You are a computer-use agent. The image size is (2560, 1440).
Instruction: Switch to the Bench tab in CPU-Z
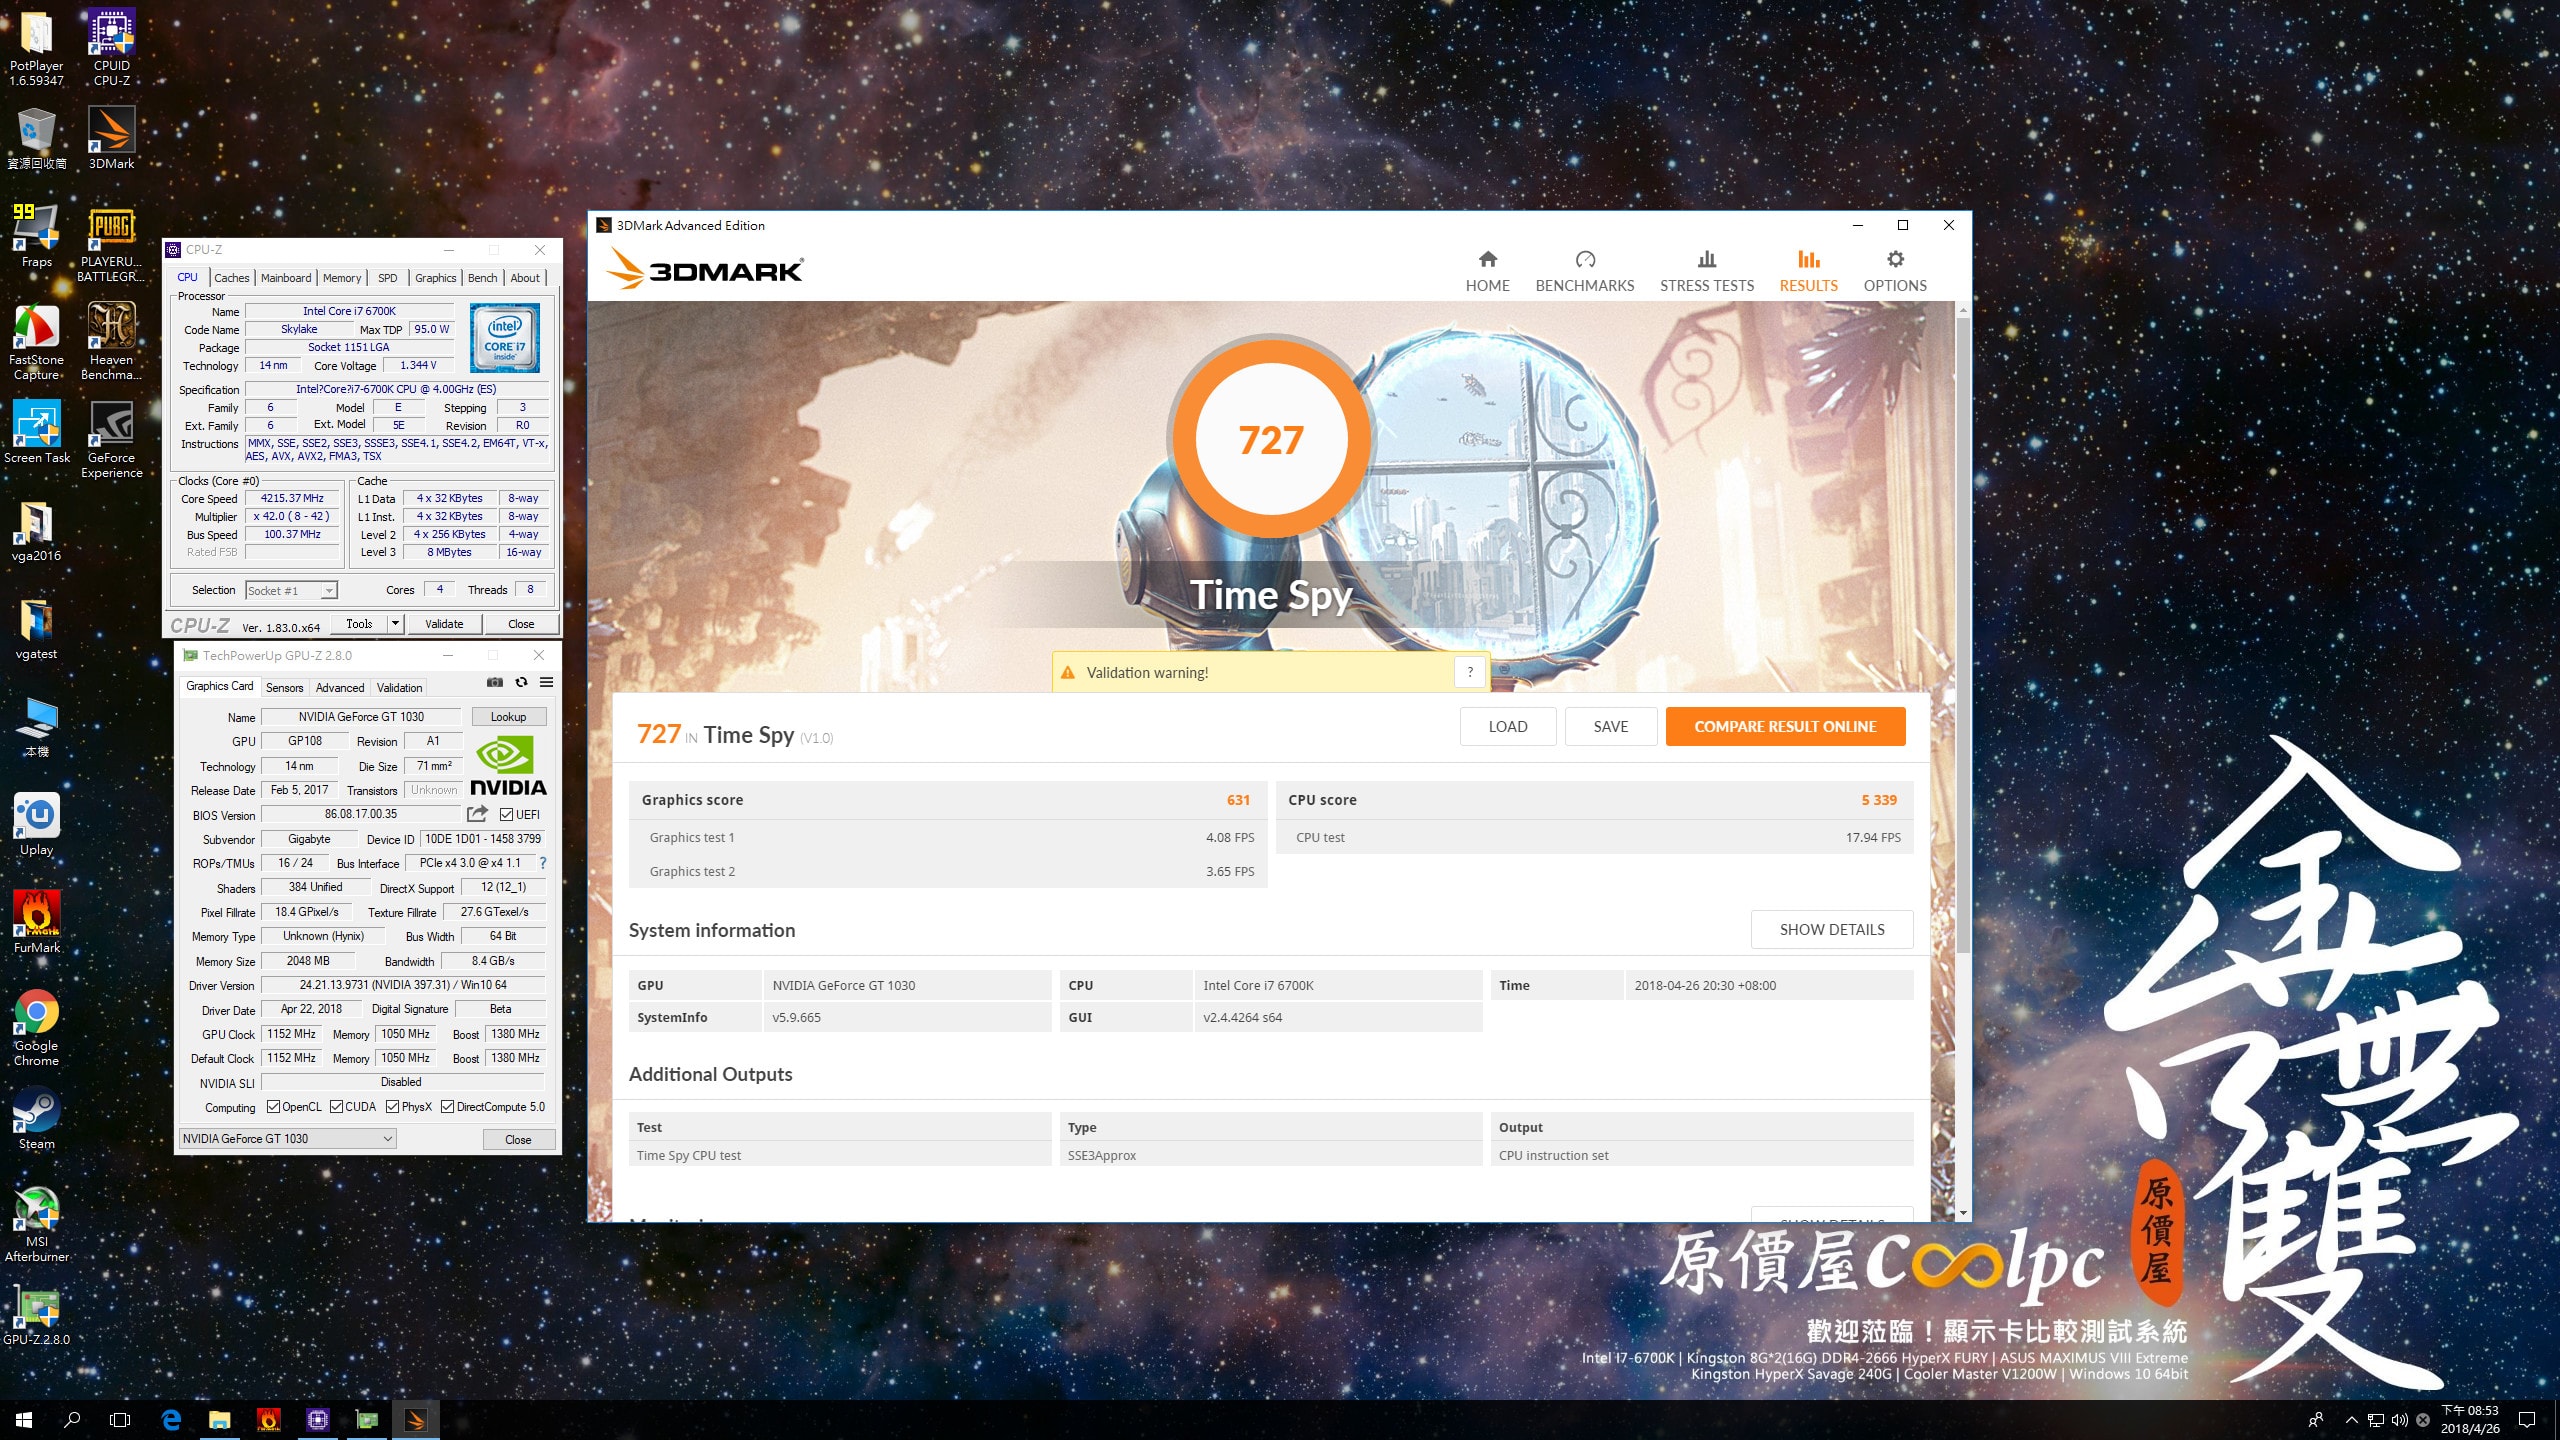click(x=483, y=278)
